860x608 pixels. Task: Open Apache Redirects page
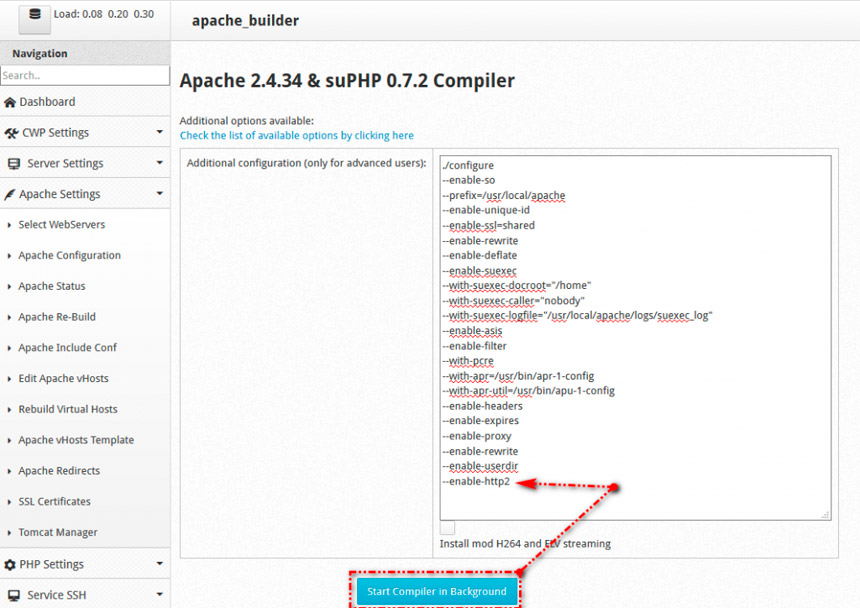(x=59, y=470)
